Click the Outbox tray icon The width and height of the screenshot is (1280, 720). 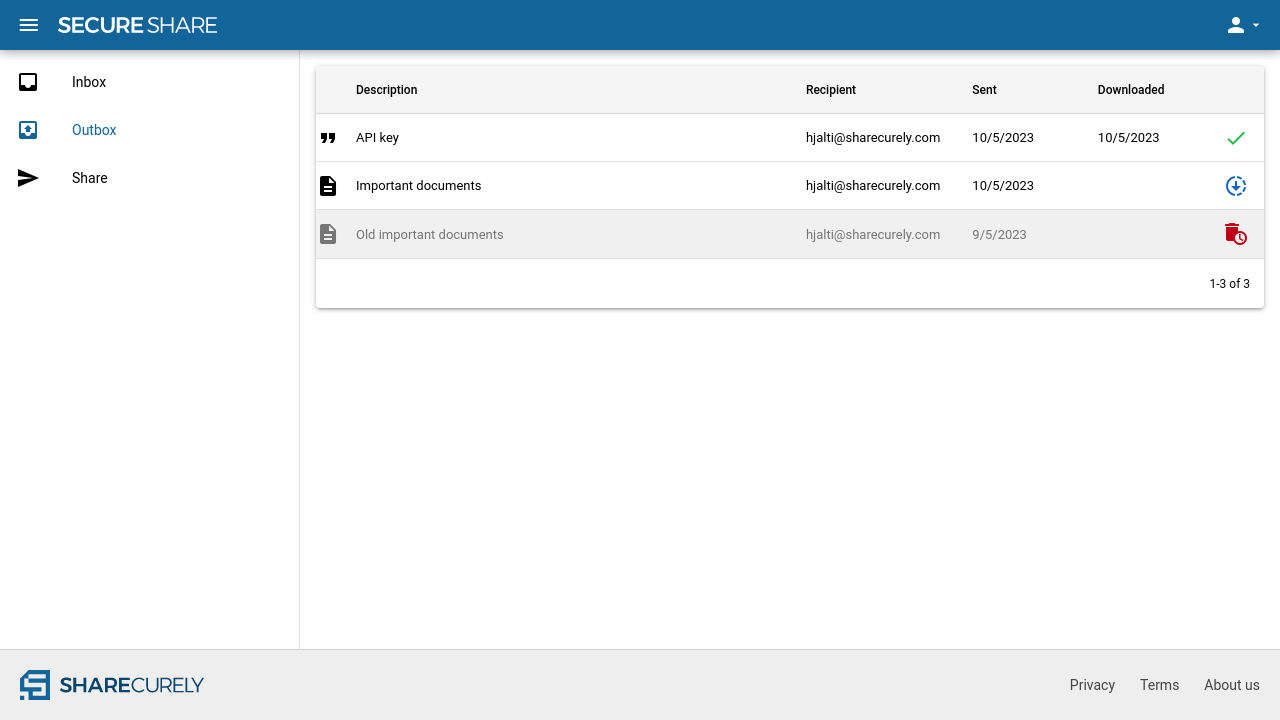coord(28,130)
